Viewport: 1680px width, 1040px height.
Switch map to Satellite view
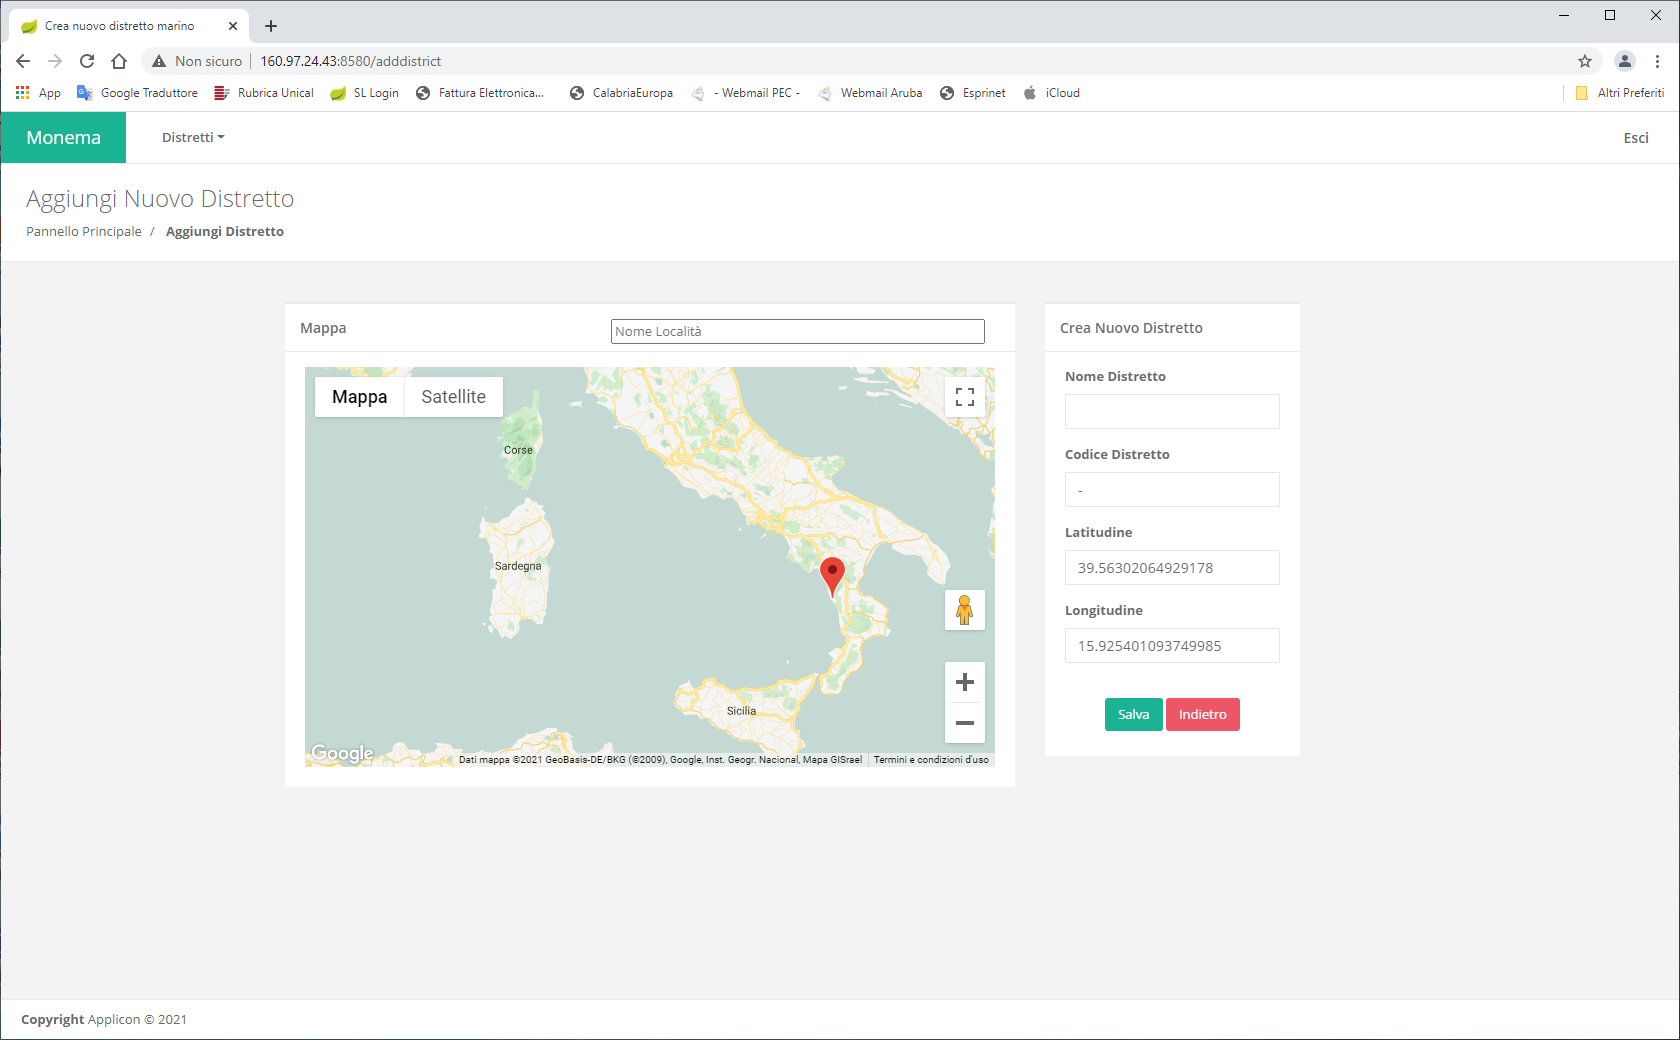(453, 397)
